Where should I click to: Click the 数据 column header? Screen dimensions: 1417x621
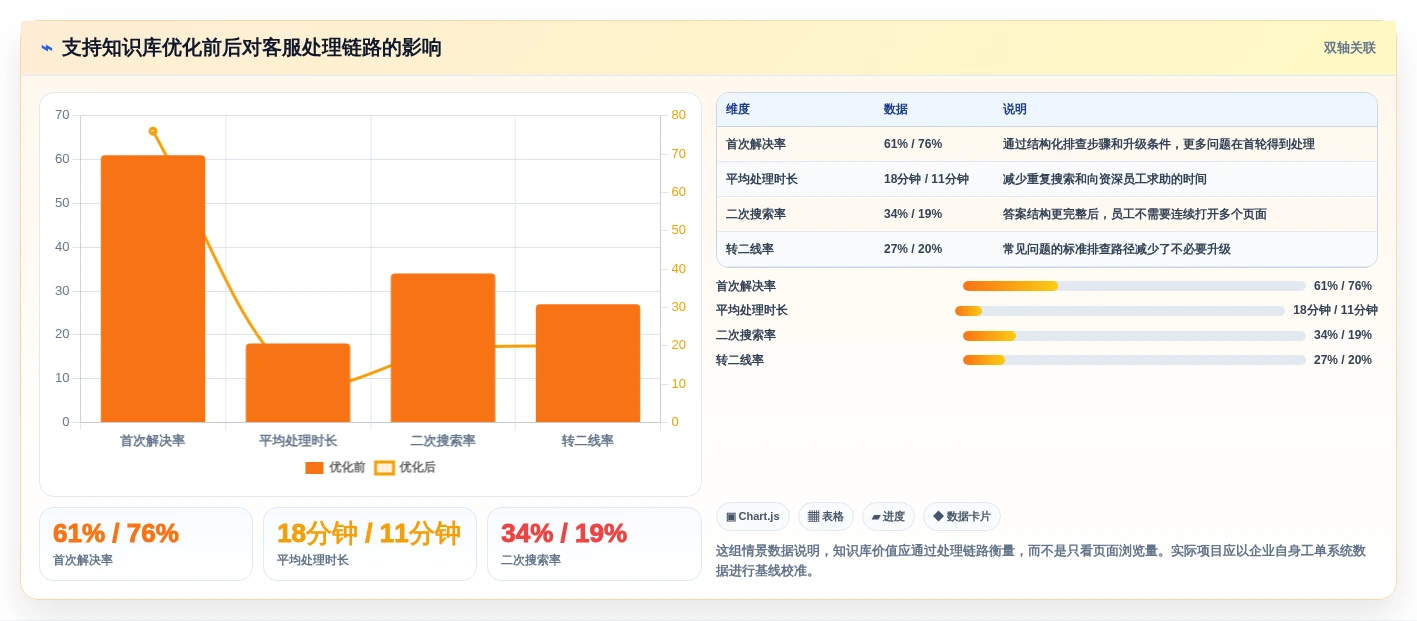(x=896, y=110)
